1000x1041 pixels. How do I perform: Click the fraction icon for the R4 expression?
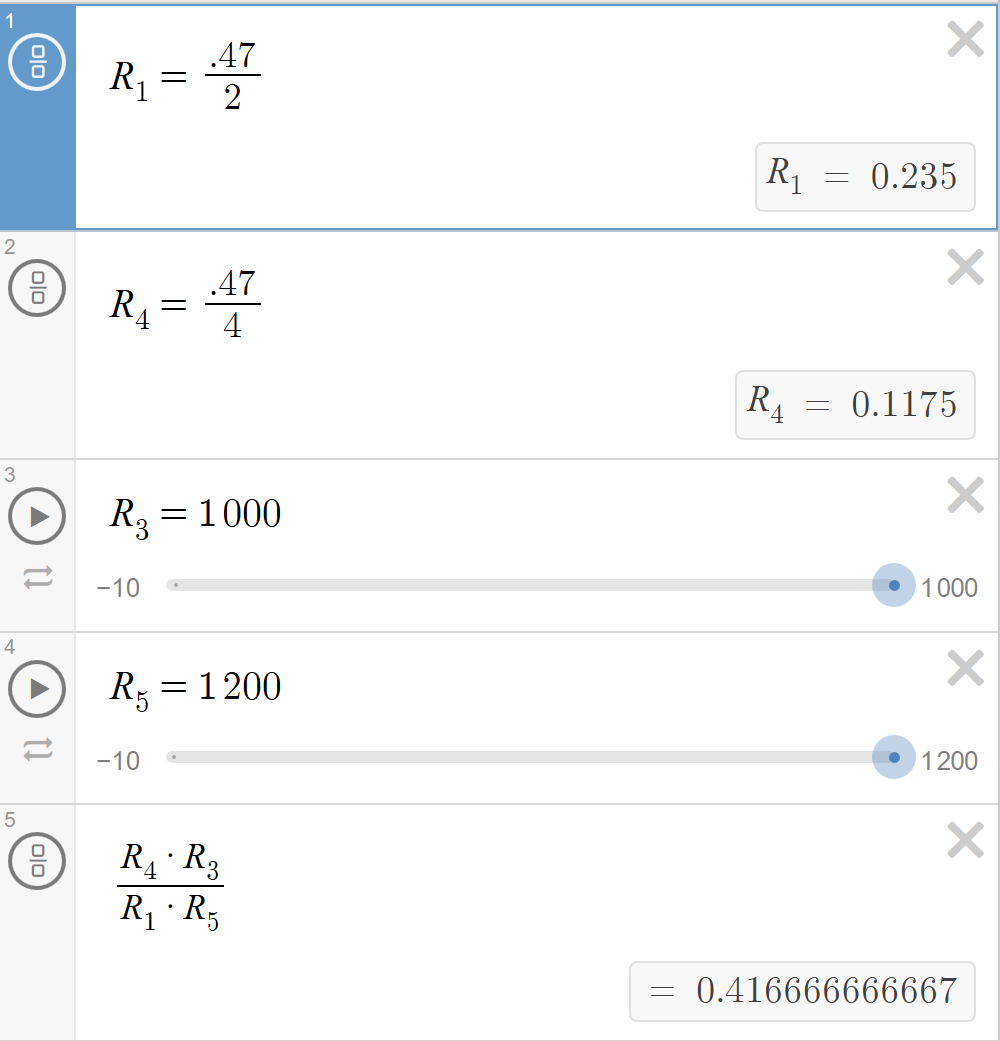(37, 288)
